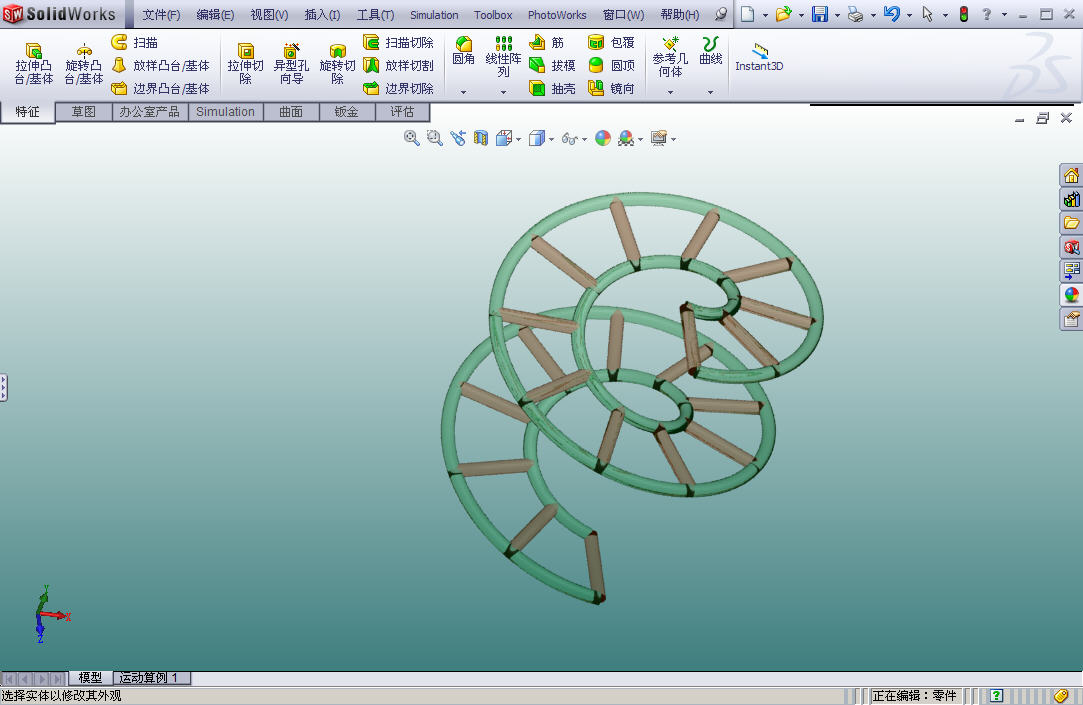This screenshot has width=1083, height=705.
Task: Select the 运动算例 1 bottom tab
Action: pos(148,678)
